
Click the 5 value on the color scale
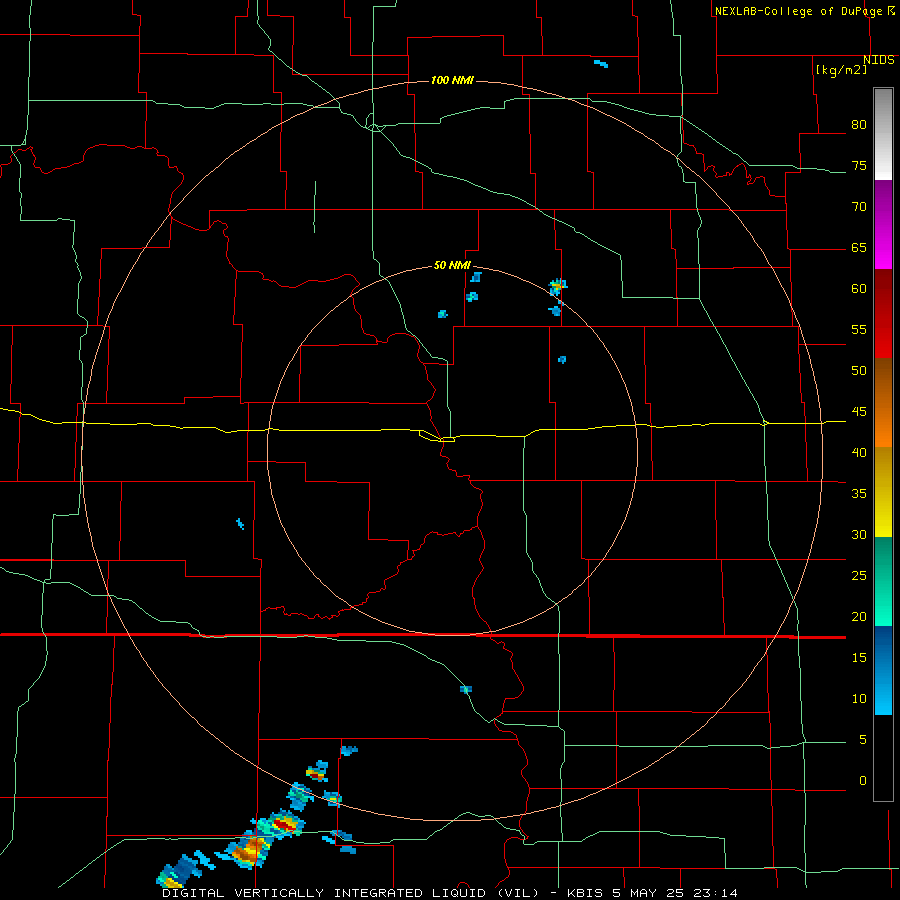click(863, 739)
